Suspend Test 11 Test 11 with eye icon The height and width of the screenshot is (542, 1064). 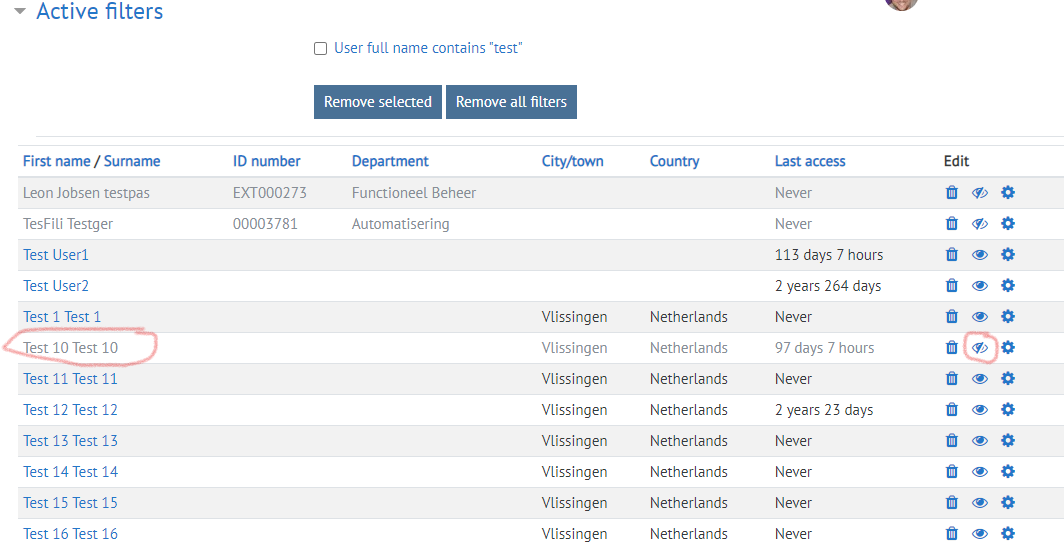[979, 379]
